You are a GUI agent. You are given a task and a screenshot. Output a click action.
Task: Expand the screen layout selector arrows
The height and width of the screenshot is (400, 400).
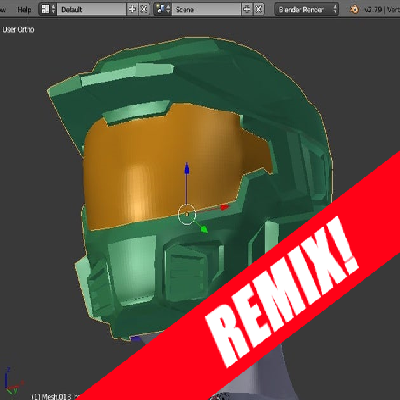pyautogui.click(x=54, y=9)
